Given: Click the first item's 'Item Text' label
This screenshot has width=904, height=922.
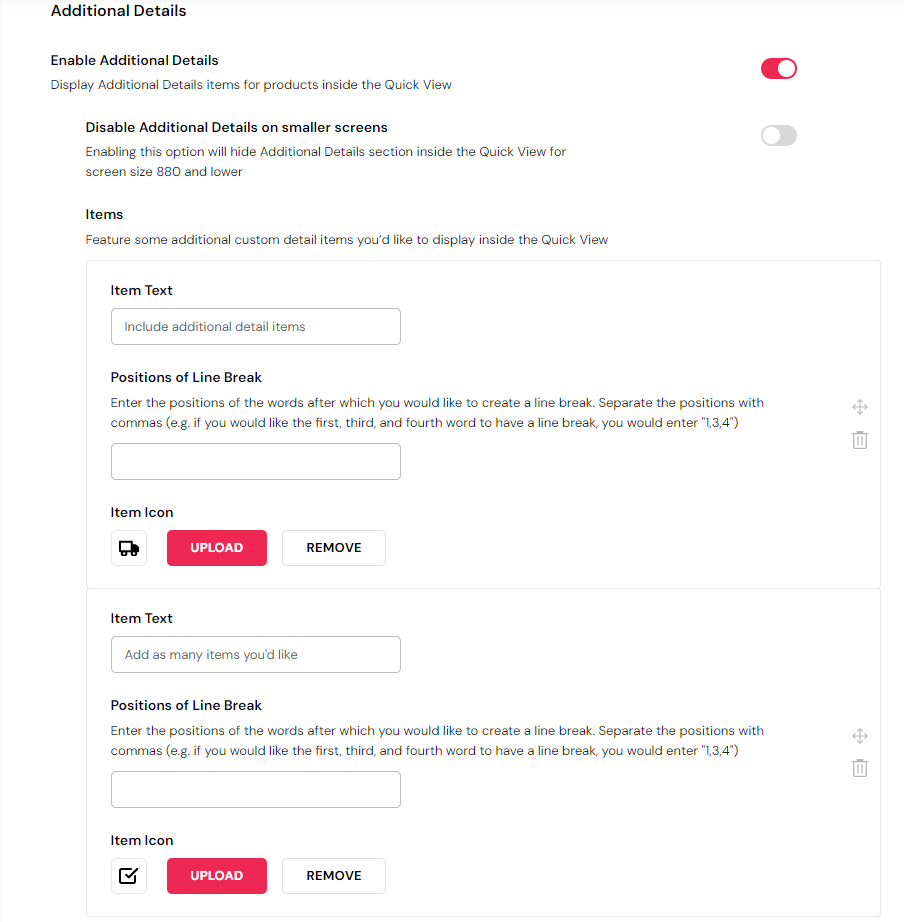Looking at the screenshot, I should [x=142, y=290].
